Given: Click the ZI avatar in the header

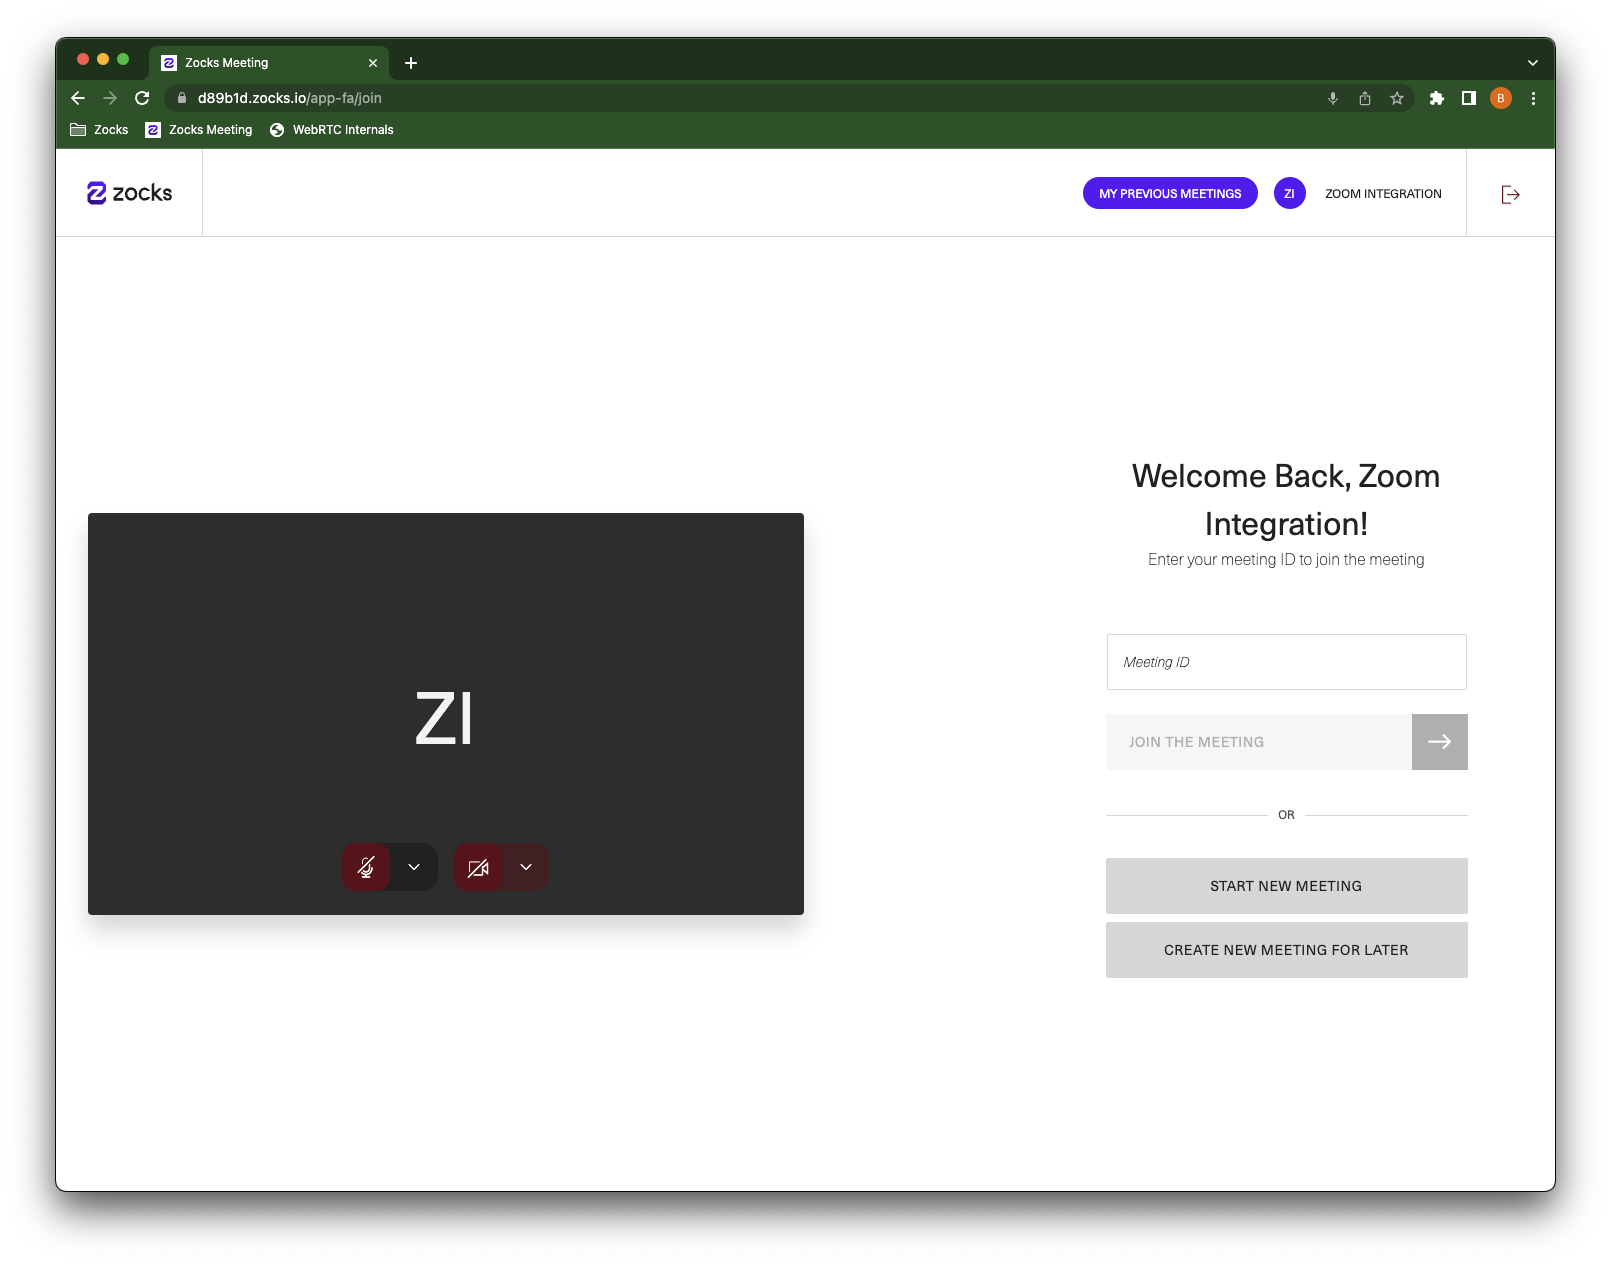Looking at the screenshot, I should pyautogui.click(x=1288, y=193).
